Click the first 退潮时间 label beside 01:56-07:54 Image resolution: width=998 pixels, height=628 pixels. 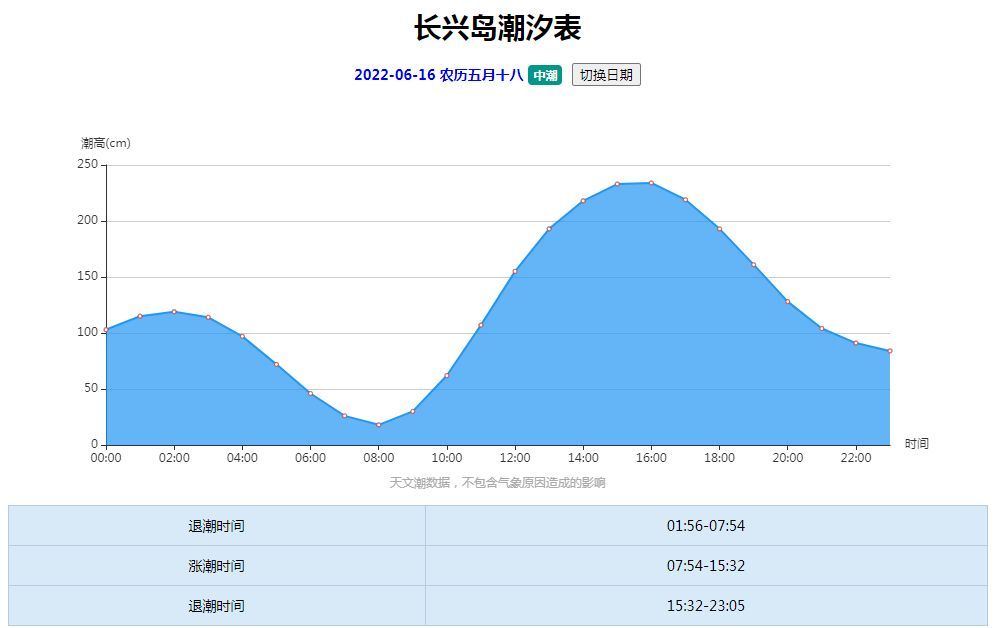pyautogui.click(x=216, y=526)
